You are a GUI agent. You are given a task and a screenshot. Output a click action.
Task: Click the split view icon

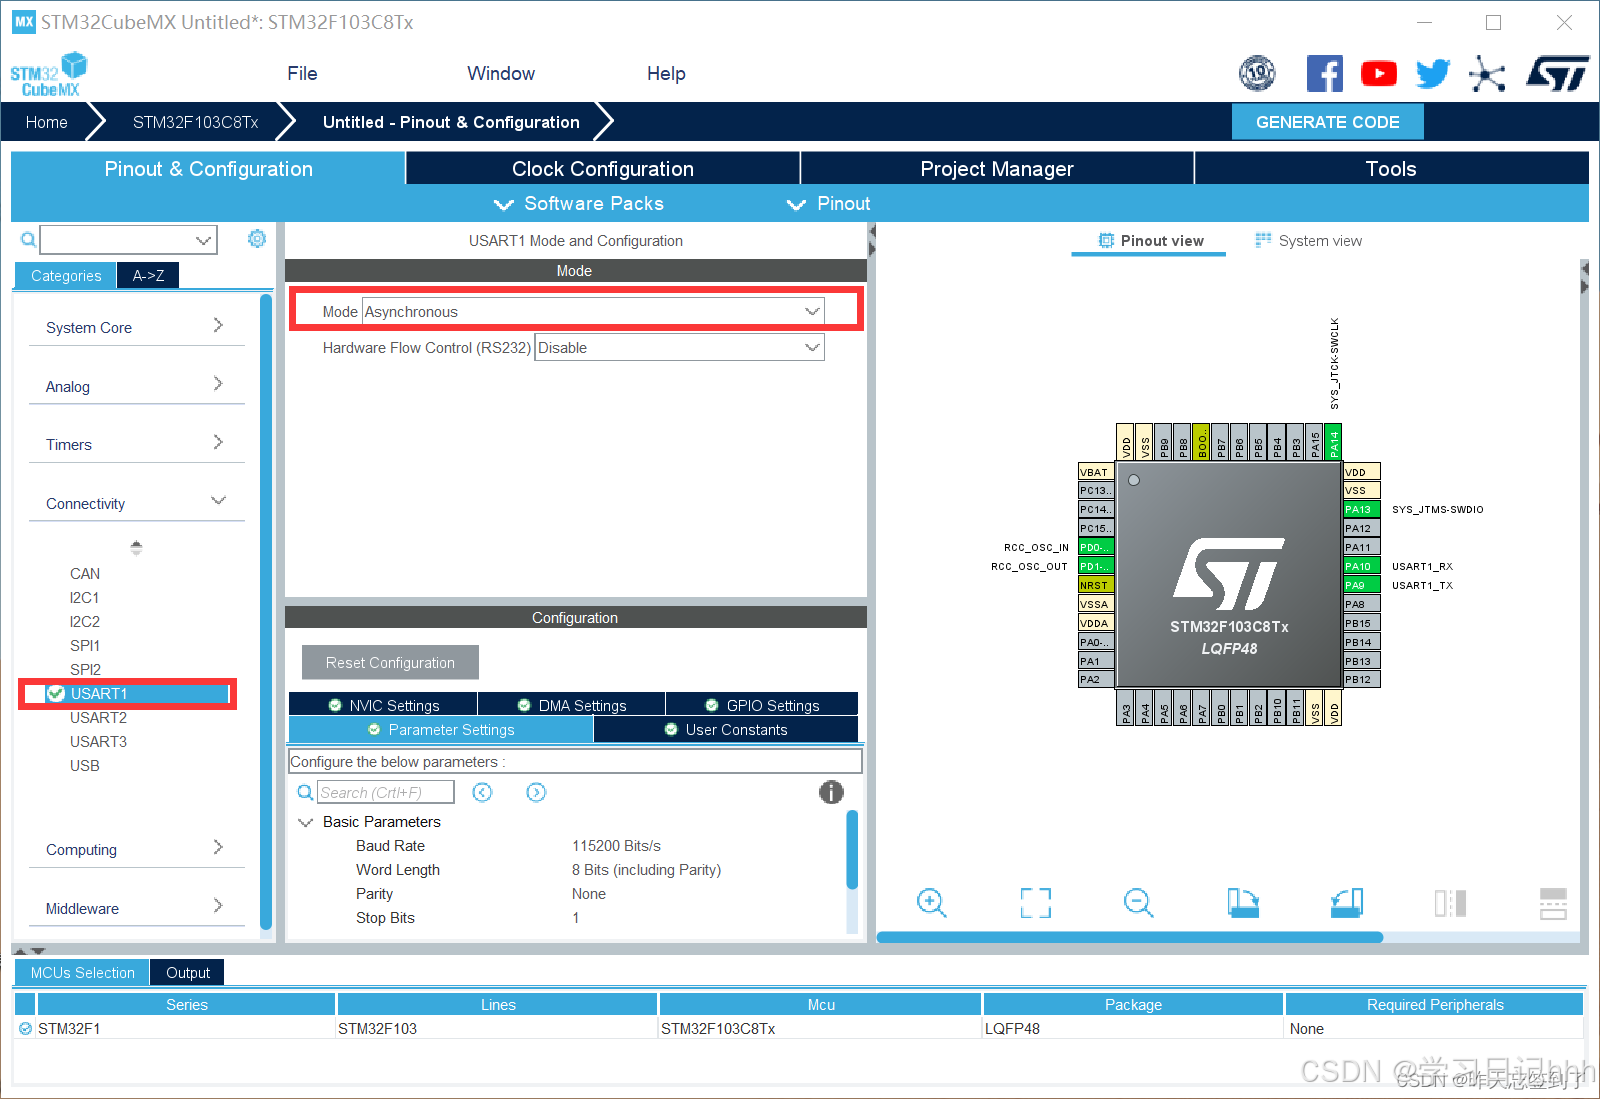pos(1450,903)
